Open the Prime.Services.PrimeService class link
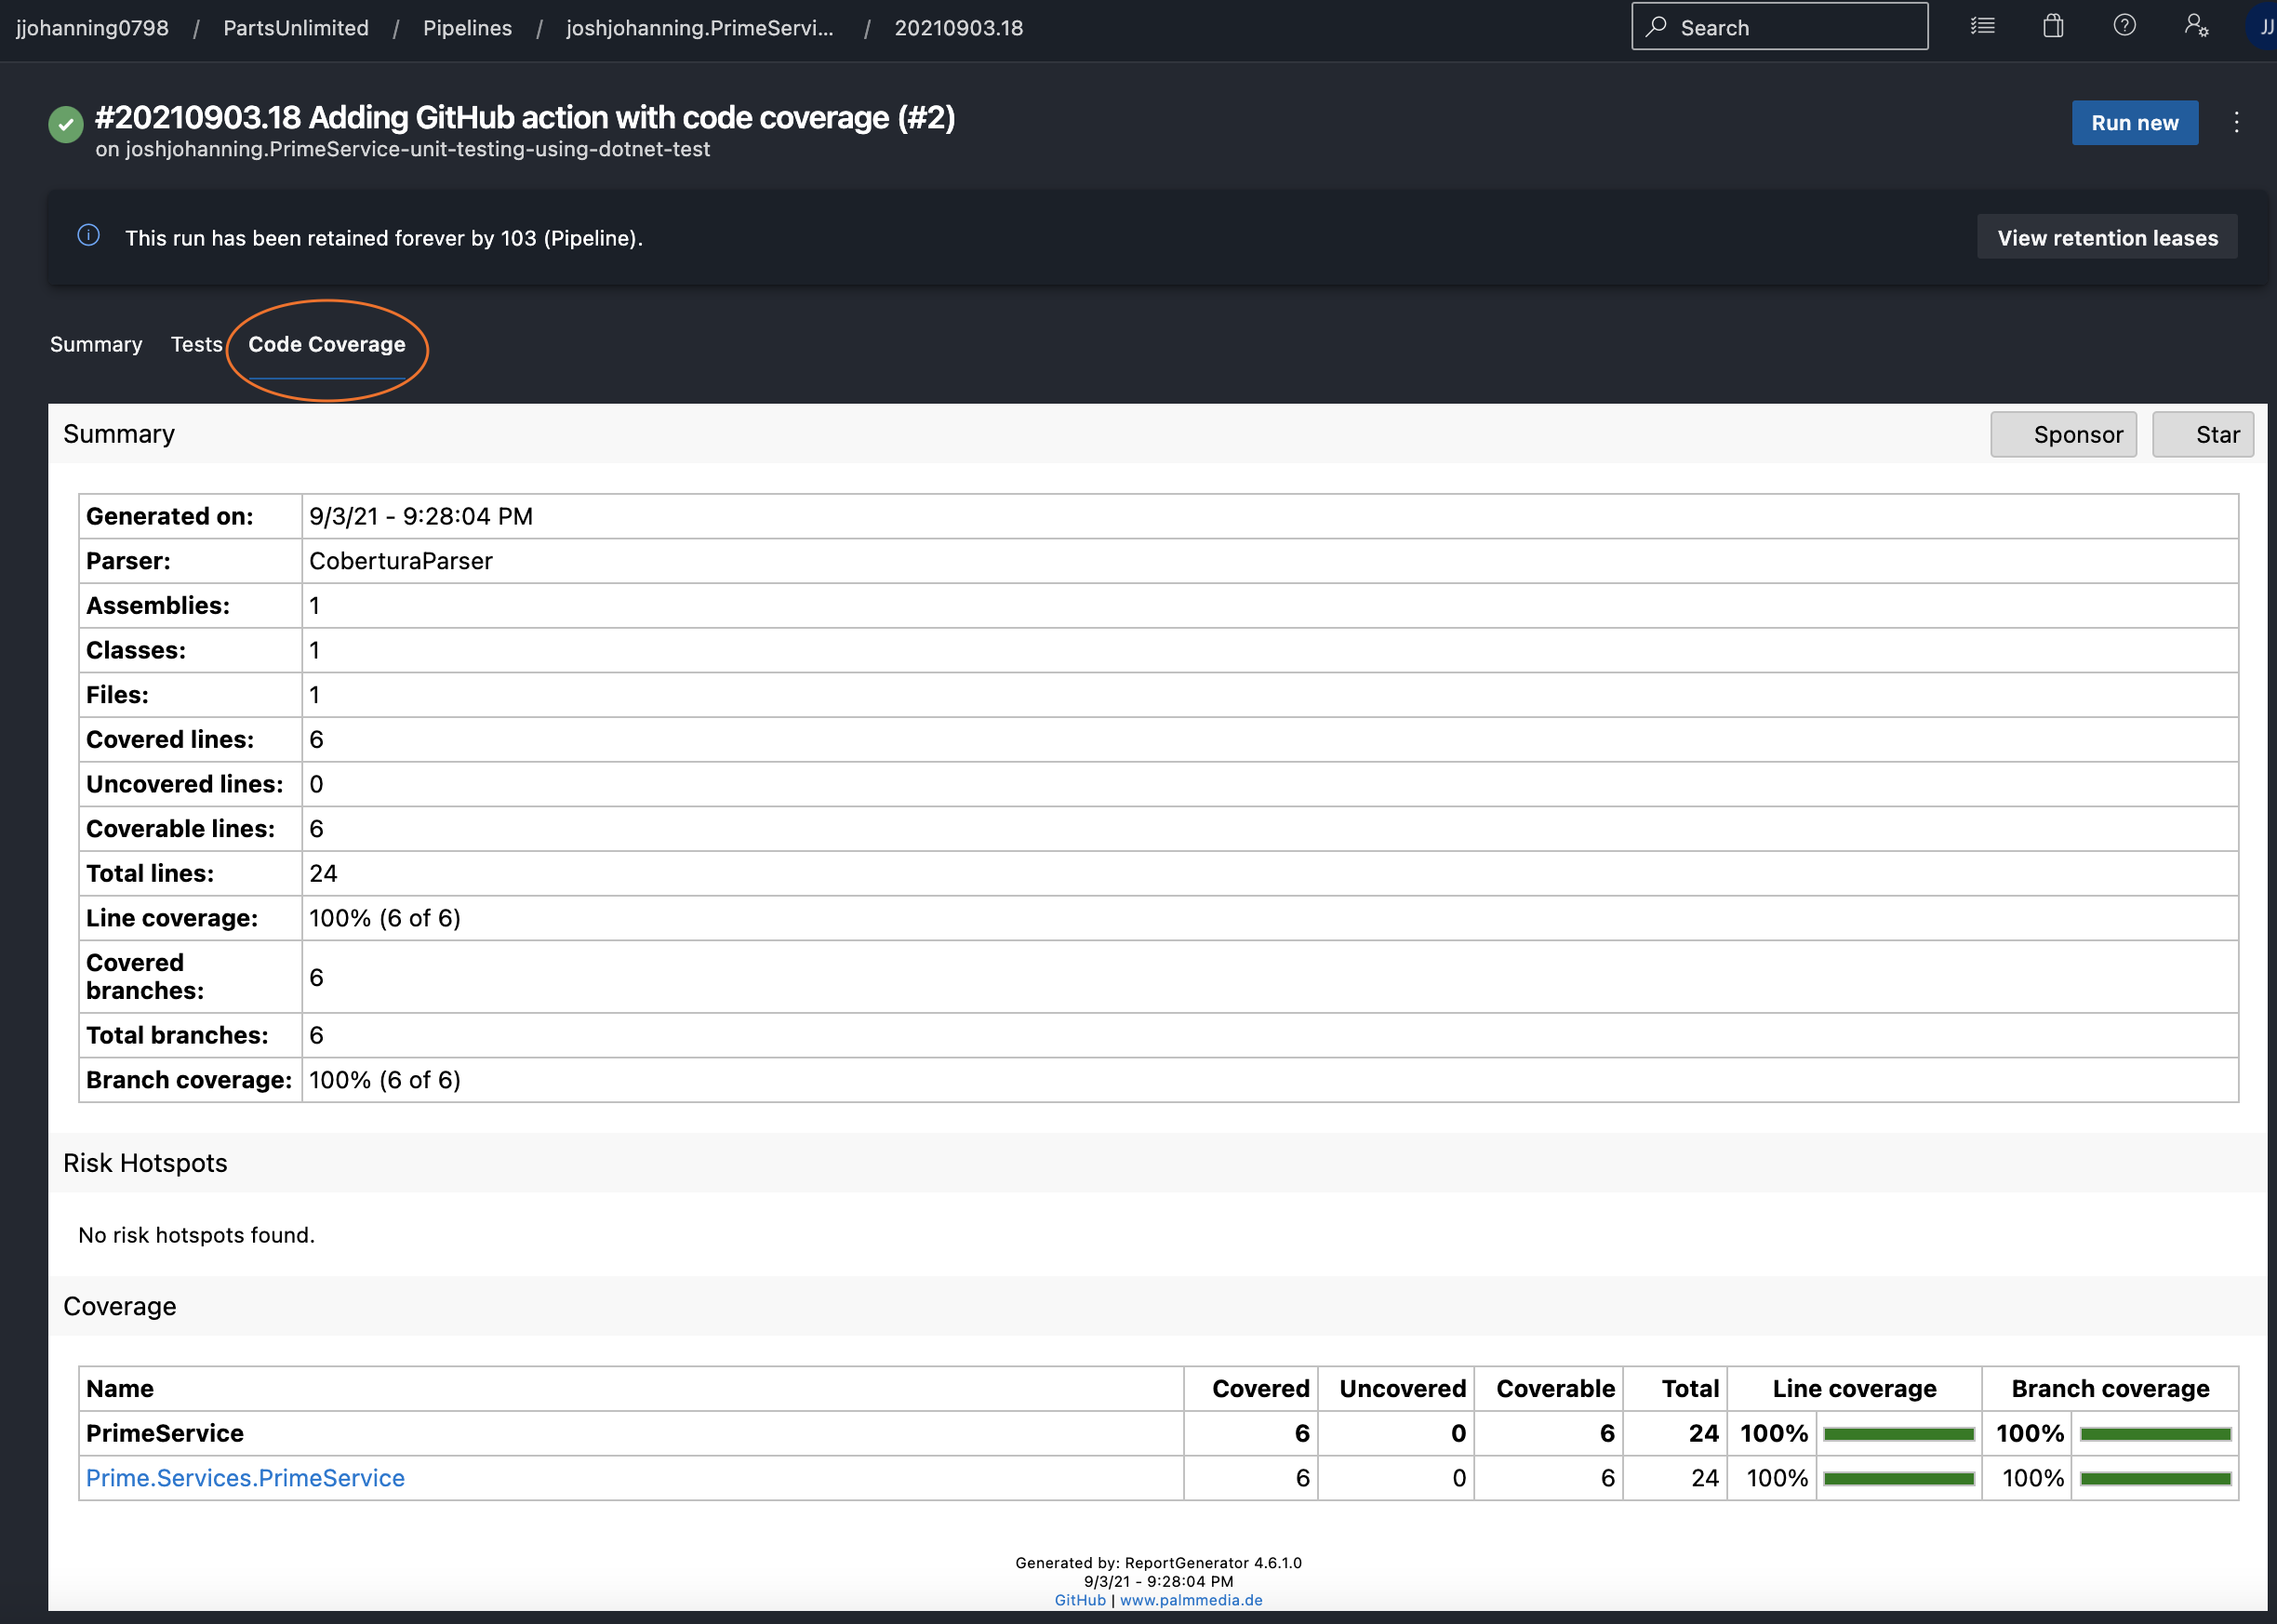2277x1624 pixels. pyautogui.click(x=245, y=1478)
